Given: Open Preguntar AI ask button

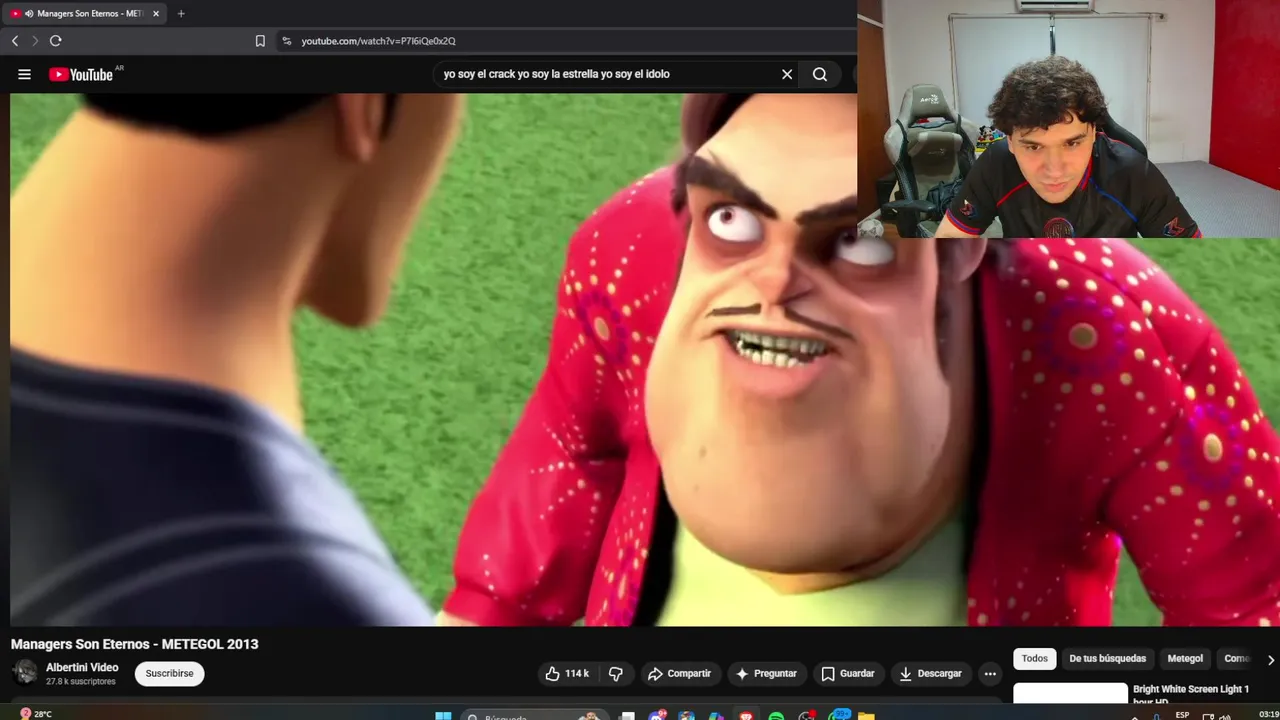Looking at the screenshot, I should tap(767, 674).
